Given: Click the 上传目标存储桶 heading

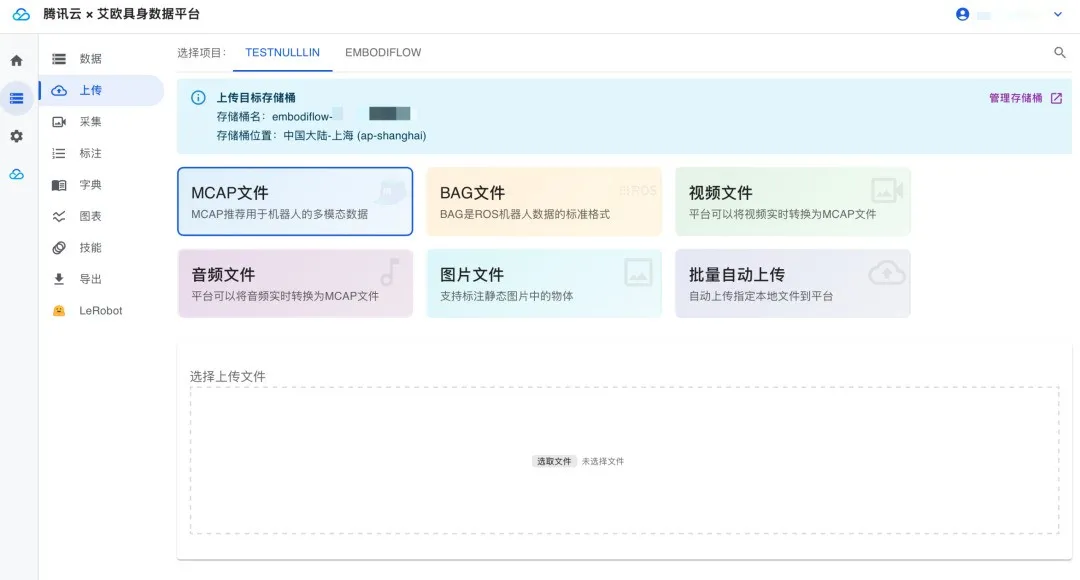Looking at the screenshot, I should [x=256, y=98].
